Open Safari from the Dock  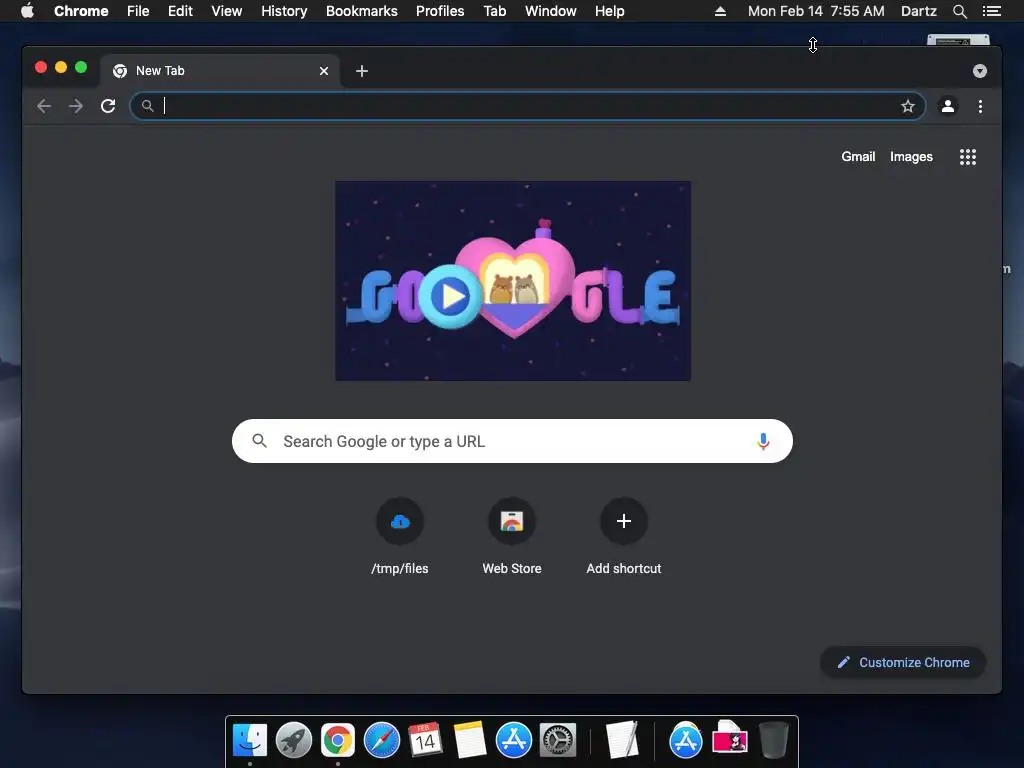point(381,740)
